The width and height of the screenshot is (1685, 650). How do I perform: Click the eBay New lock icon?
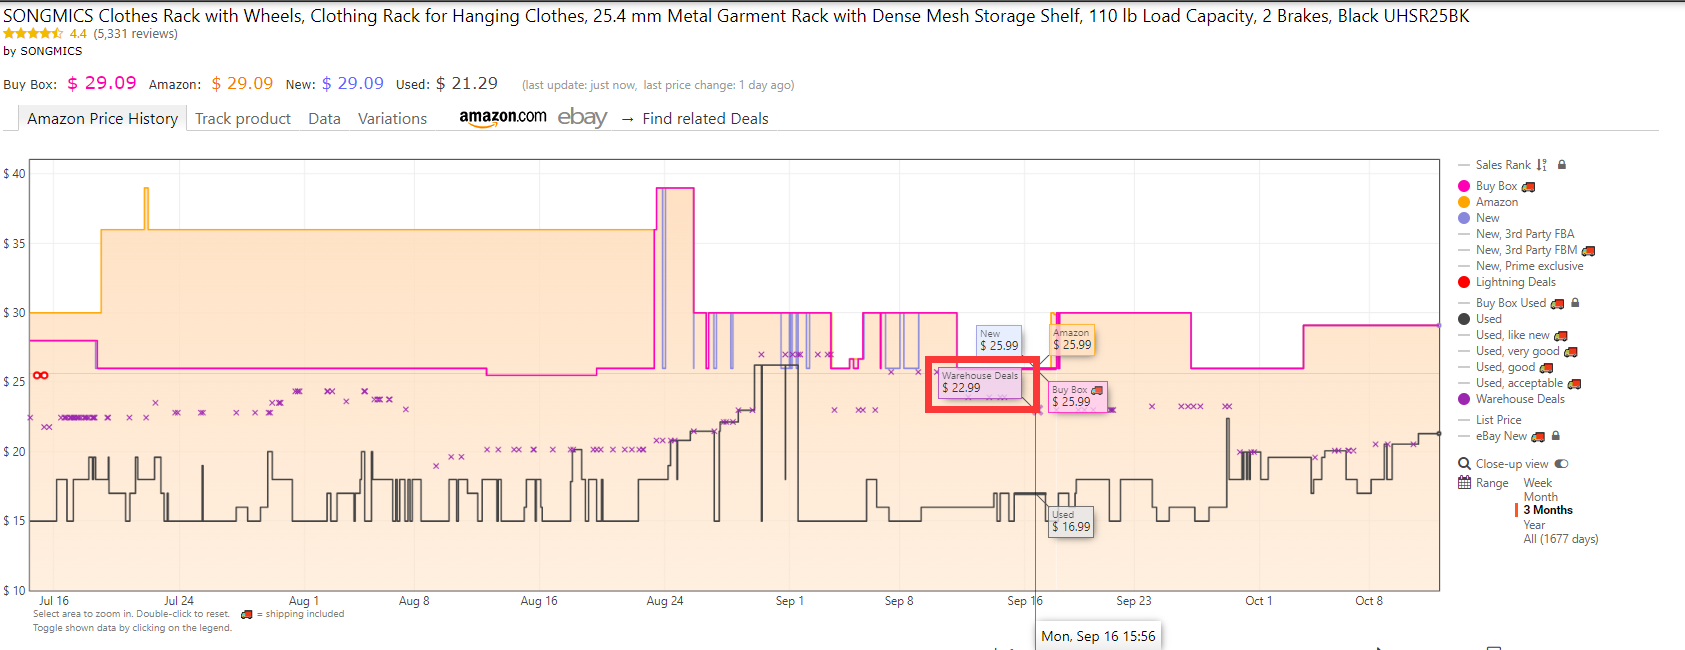1556,436
